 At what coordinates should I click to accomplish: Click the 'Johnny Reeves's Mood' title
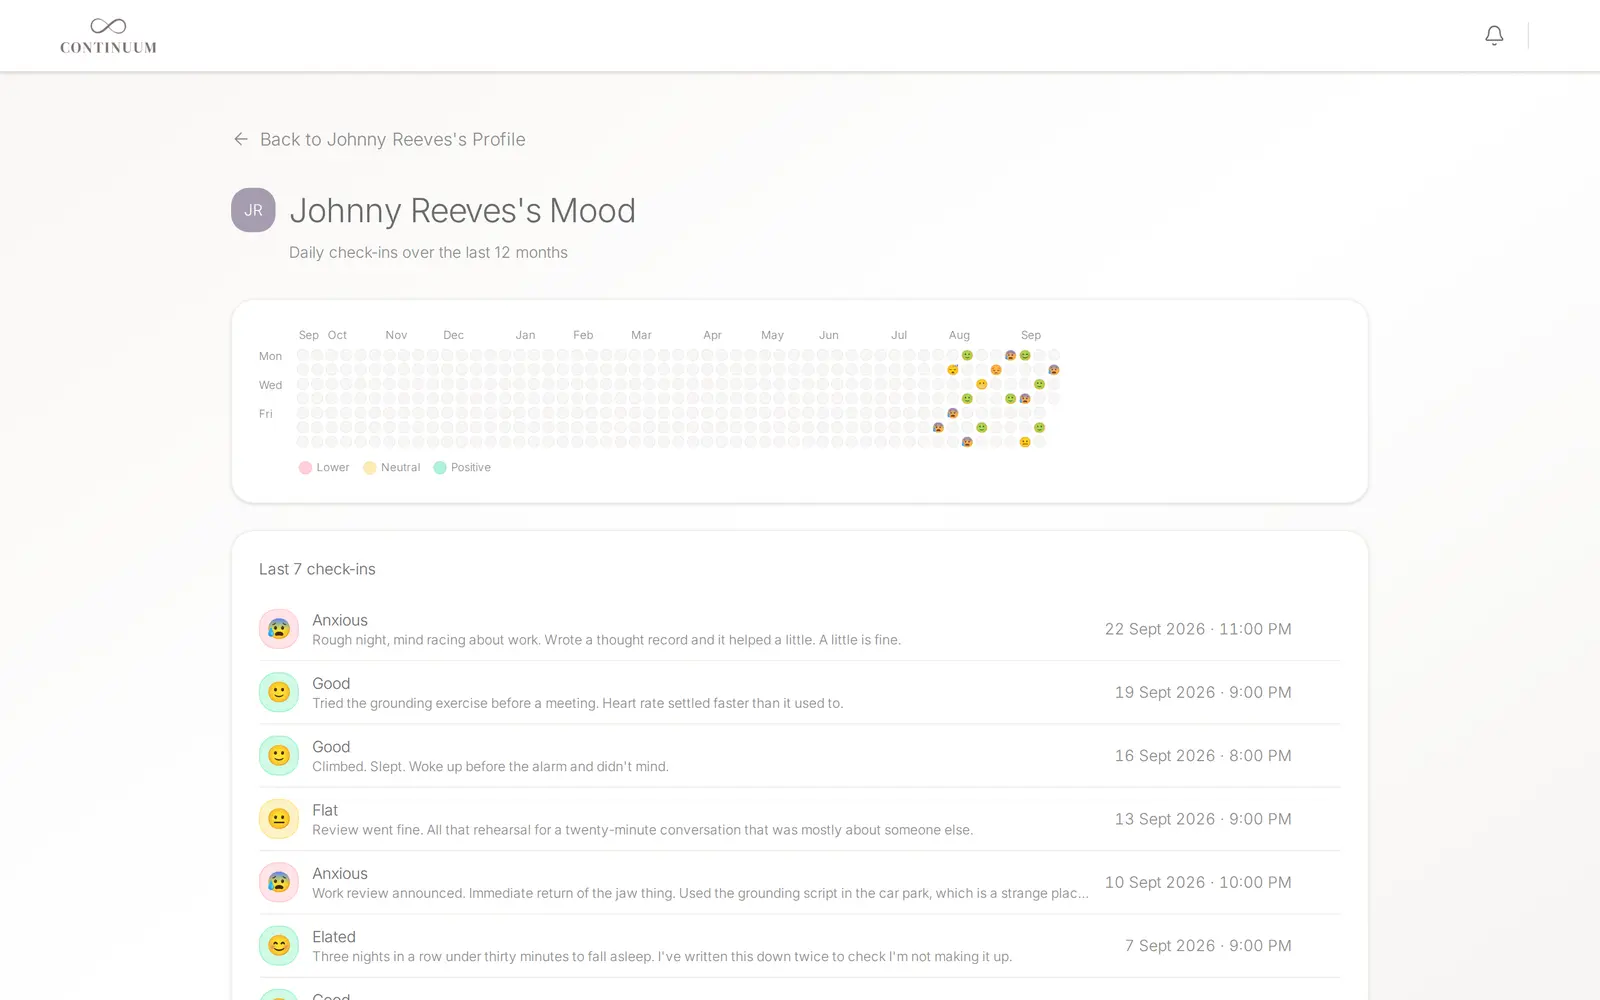pos(462,211)
